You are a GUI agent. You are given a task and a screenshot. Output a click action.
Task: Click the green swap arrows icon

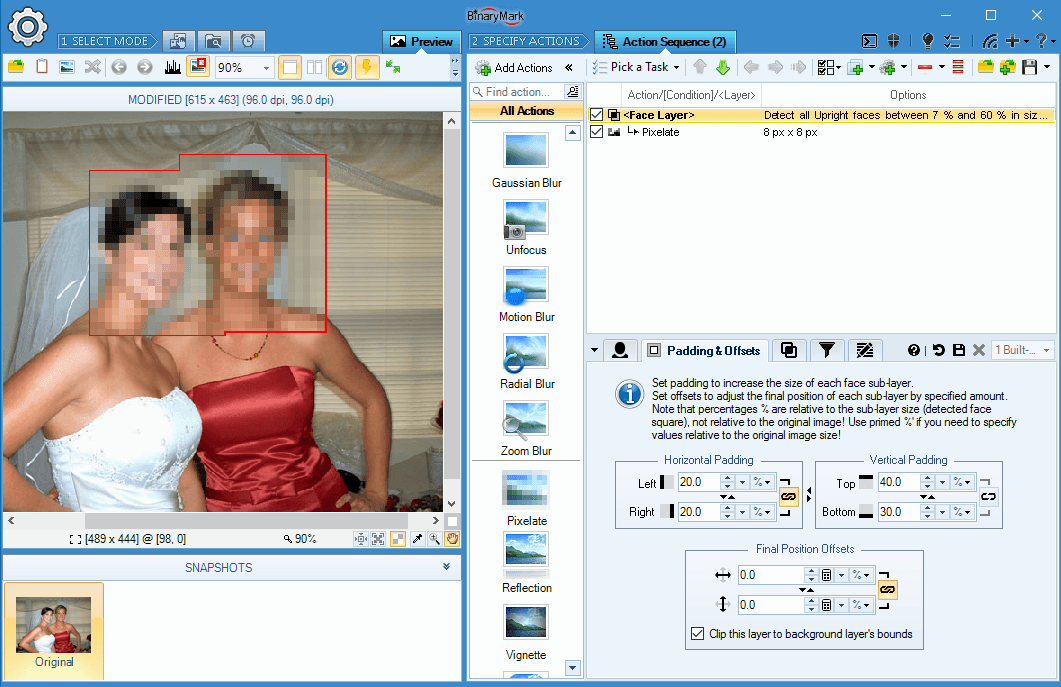tap(393, 67)
